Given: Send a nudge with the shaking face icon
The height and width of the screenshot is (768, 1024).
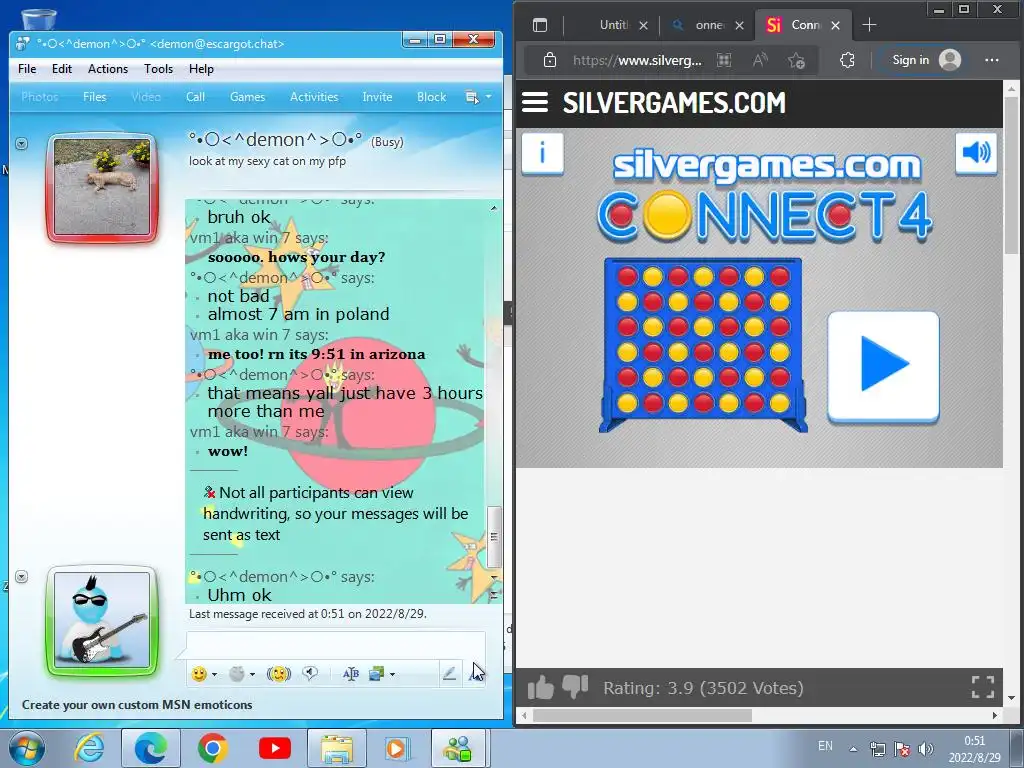Looking at the screenshot, I should pyautogui.click(x=279, y=674).
